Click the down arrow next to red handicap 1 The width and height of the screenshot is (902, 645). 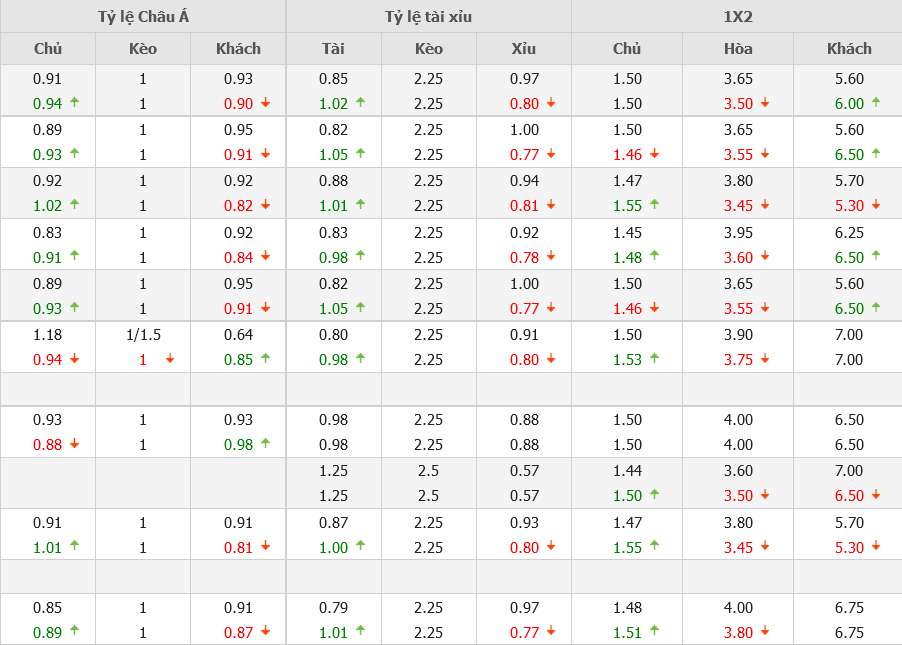170,359
